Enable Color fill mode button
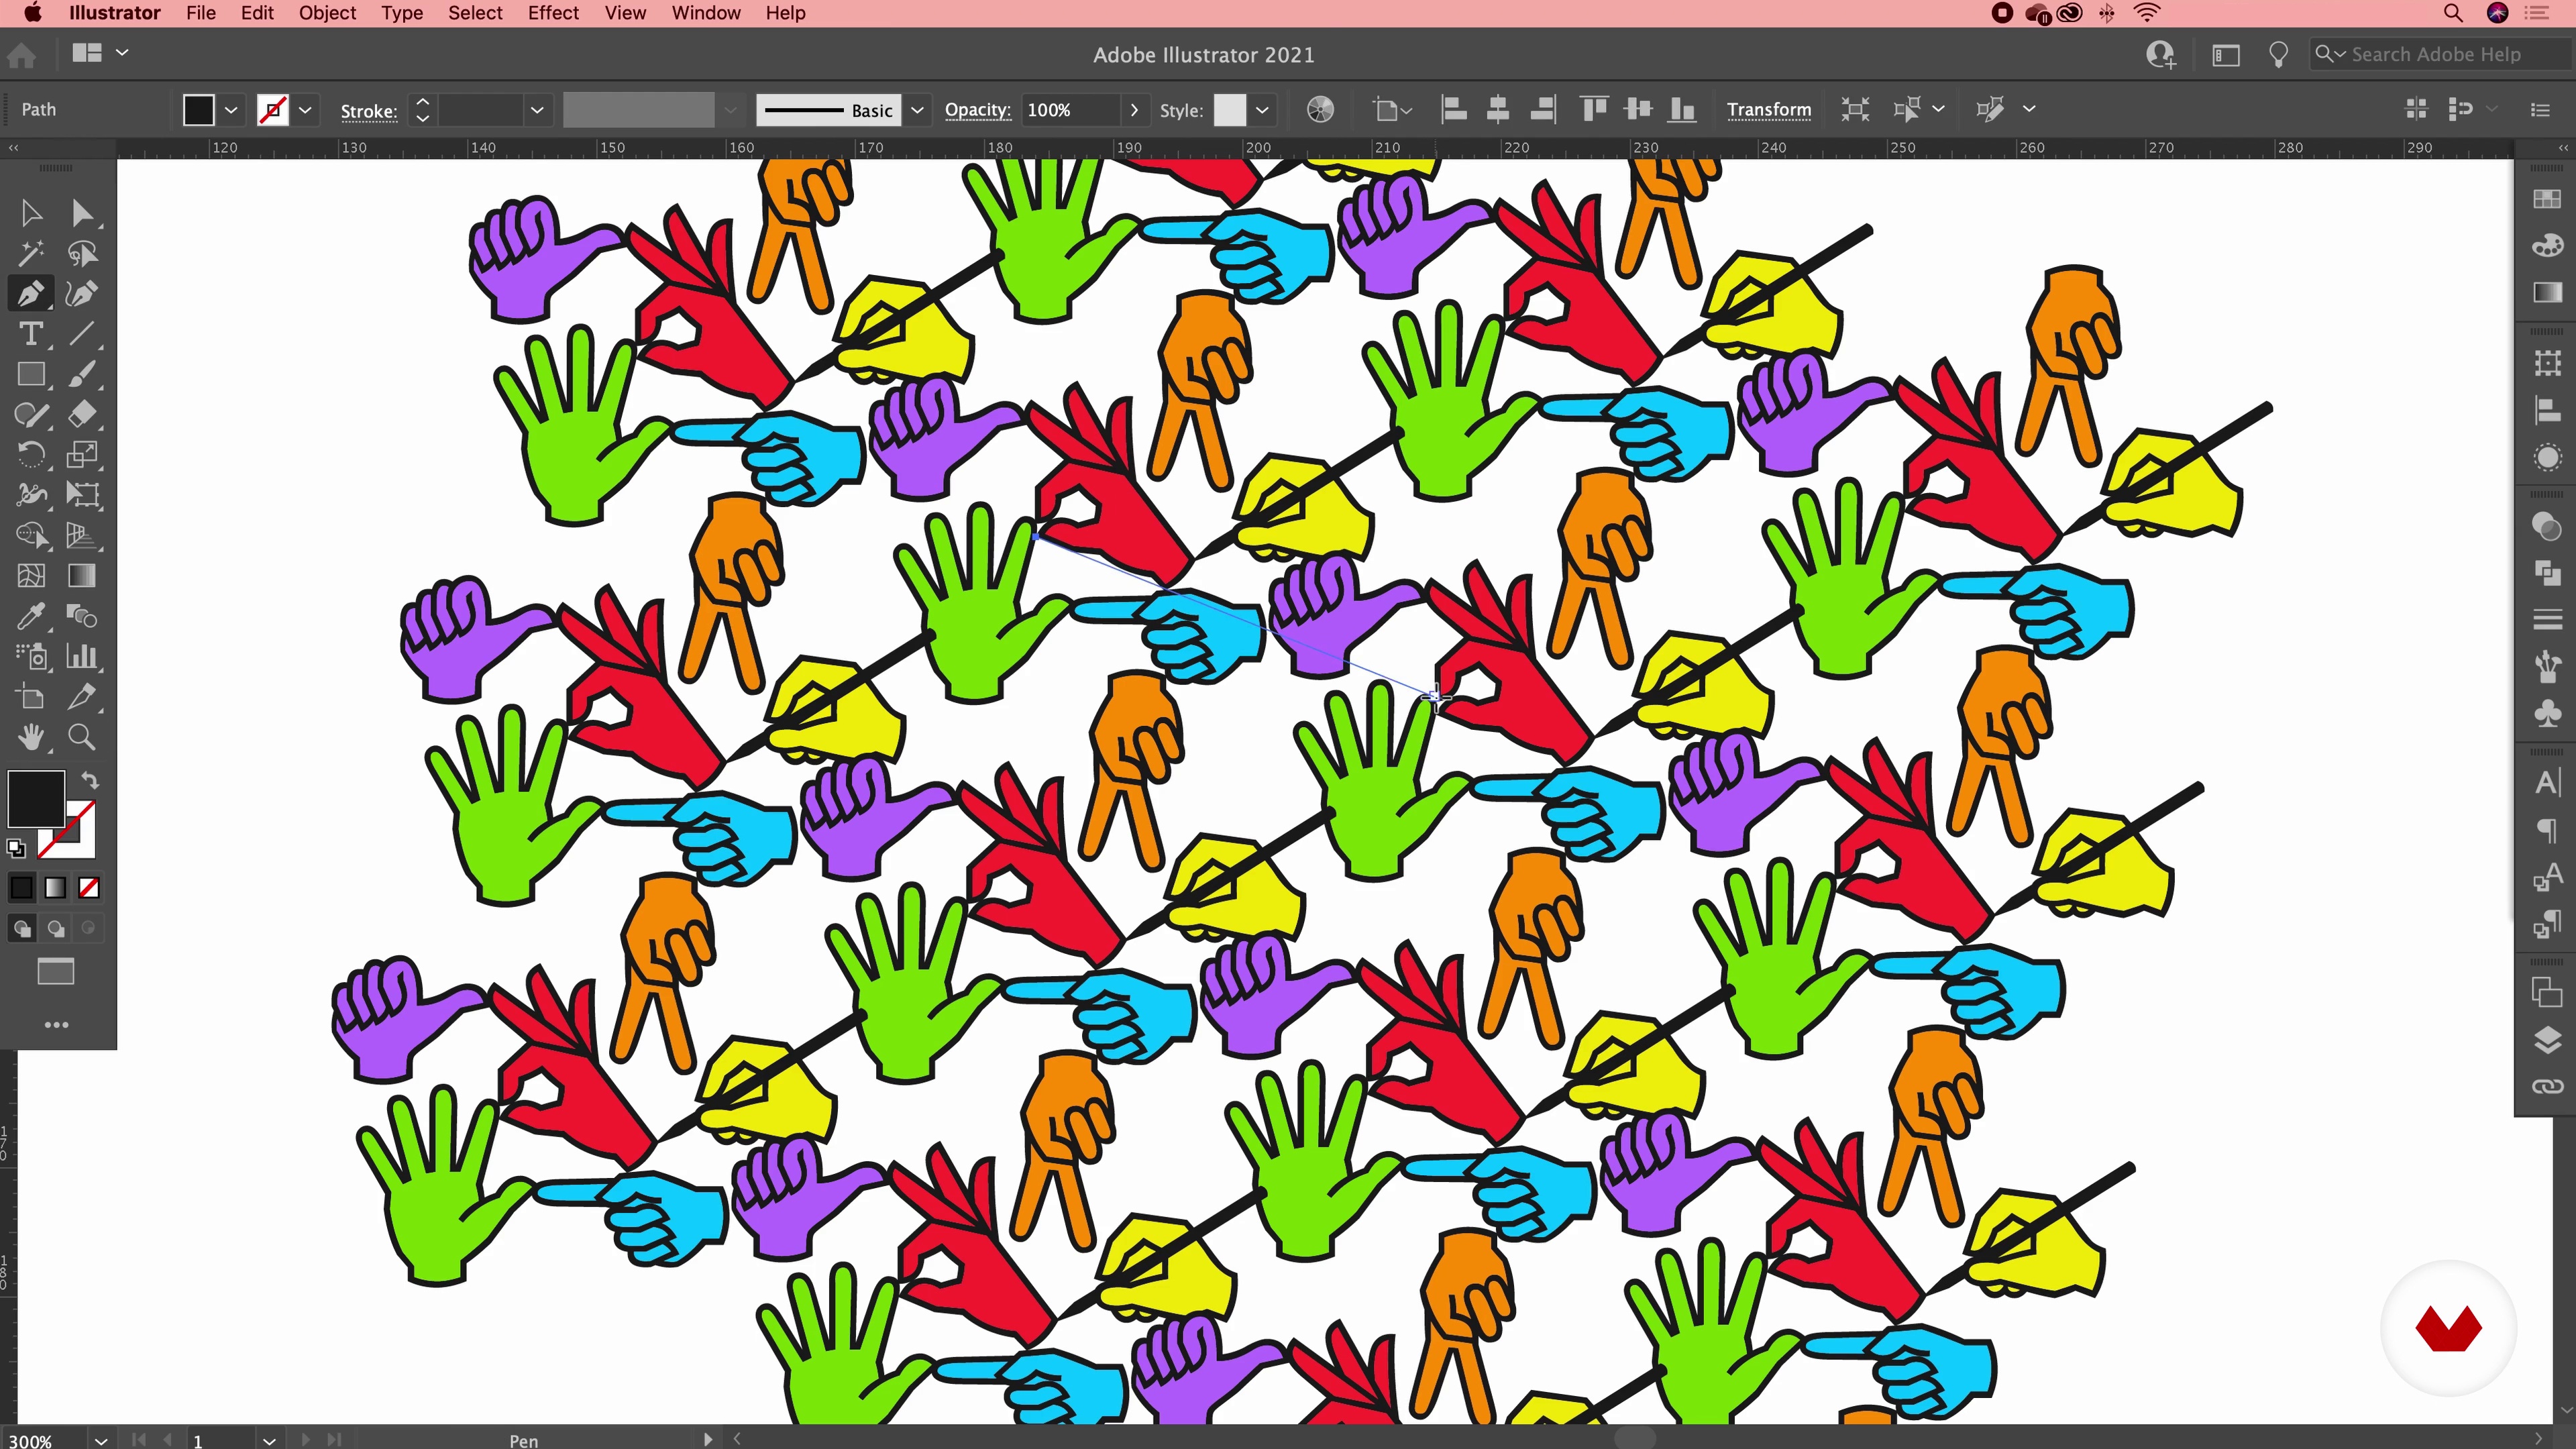The width and height of the screenshot is (2576, 1449). coord(21,888)
